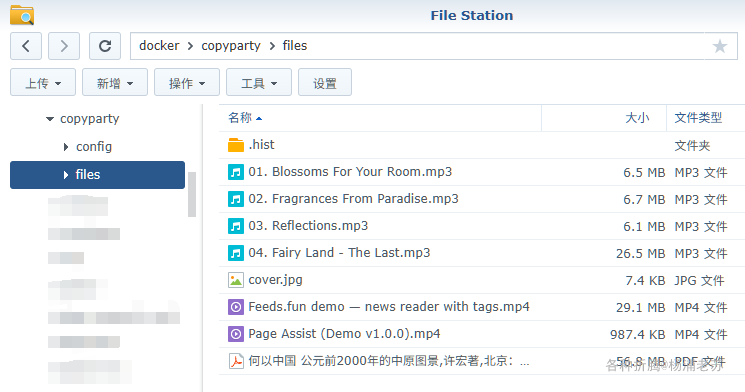Click the folder tree vertical scrollbar

192,194
